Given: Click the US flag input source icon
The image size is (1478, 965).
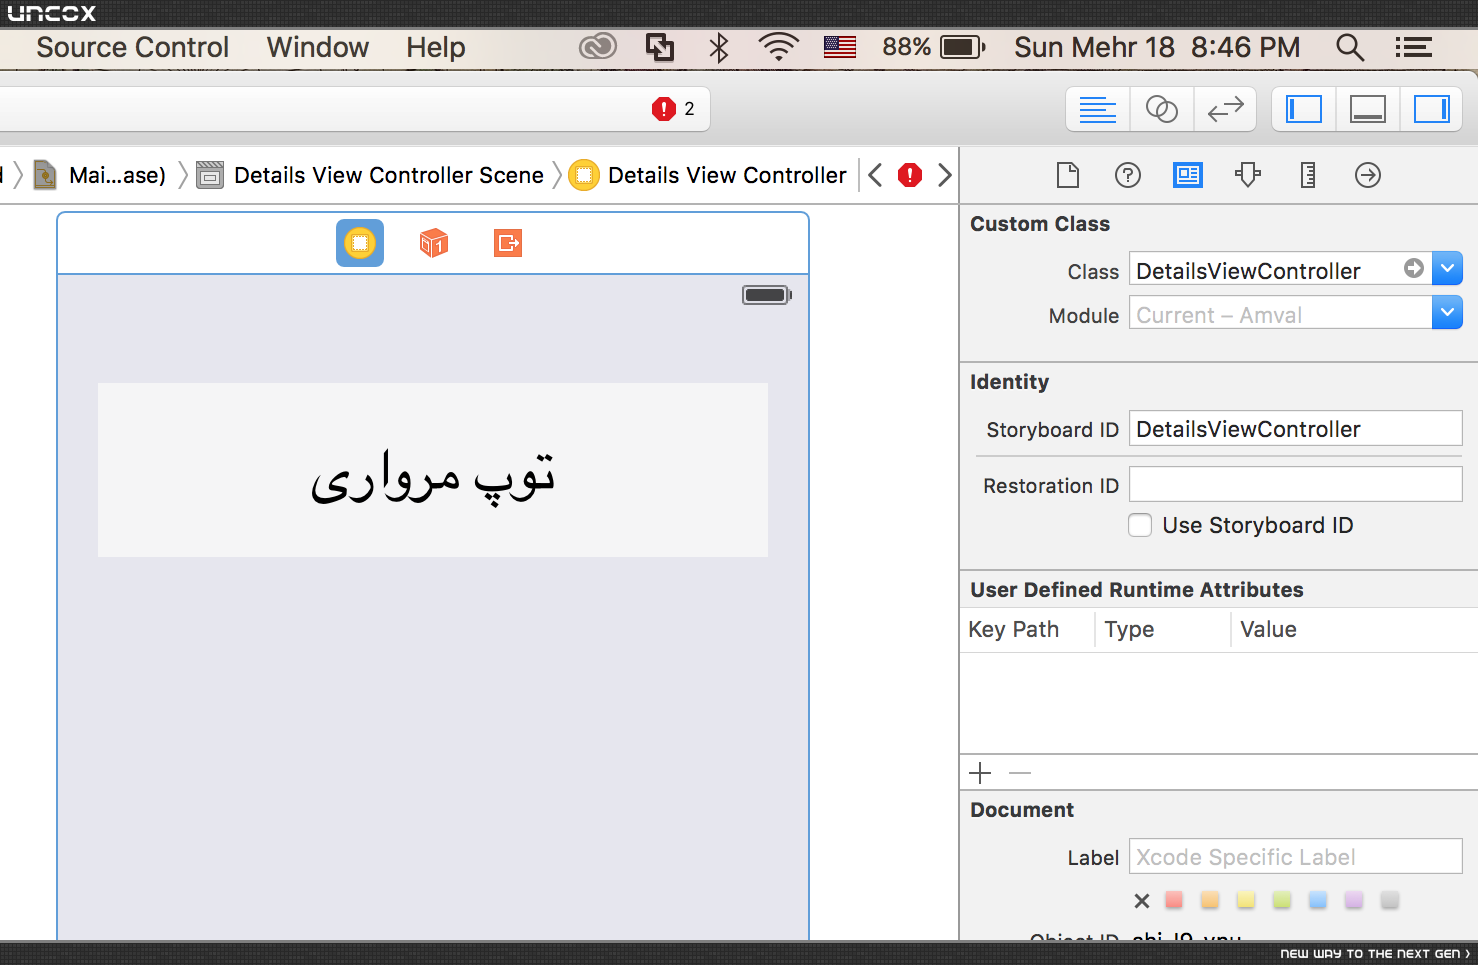Looking at the screenshot, I should (x=840, y=47).
